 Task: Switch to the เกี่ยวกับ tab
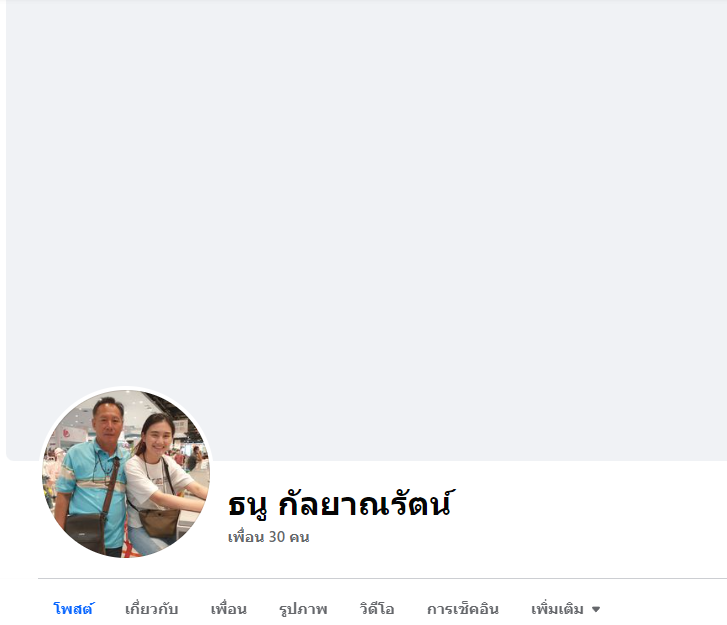[151, 608]
